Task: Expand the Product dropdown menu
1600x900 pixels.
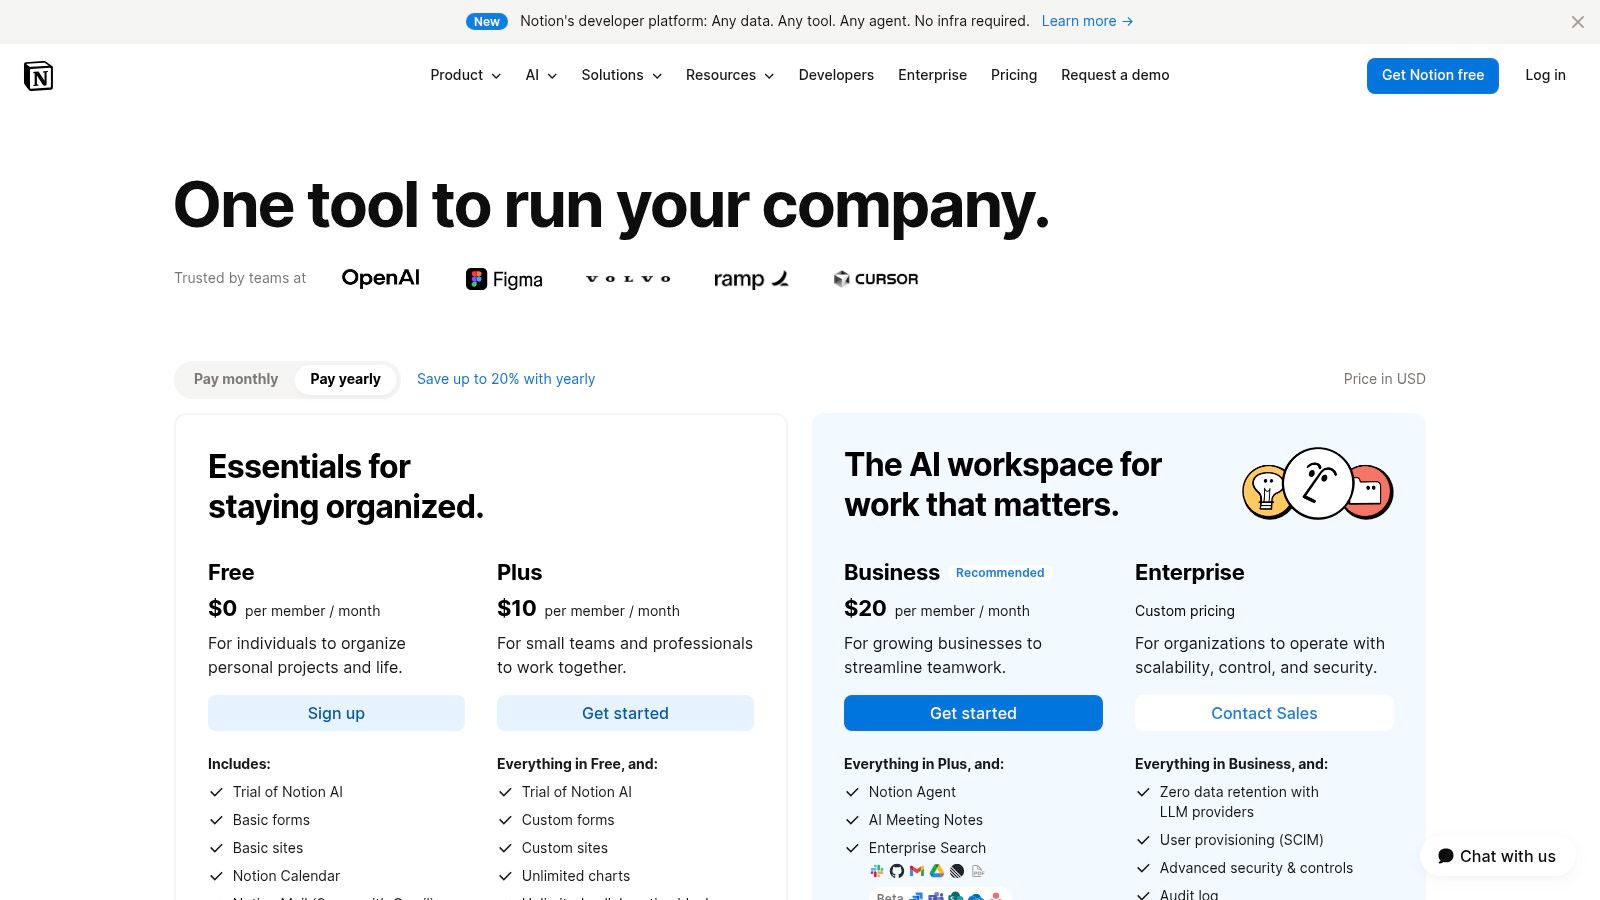Action: (465, 75)
